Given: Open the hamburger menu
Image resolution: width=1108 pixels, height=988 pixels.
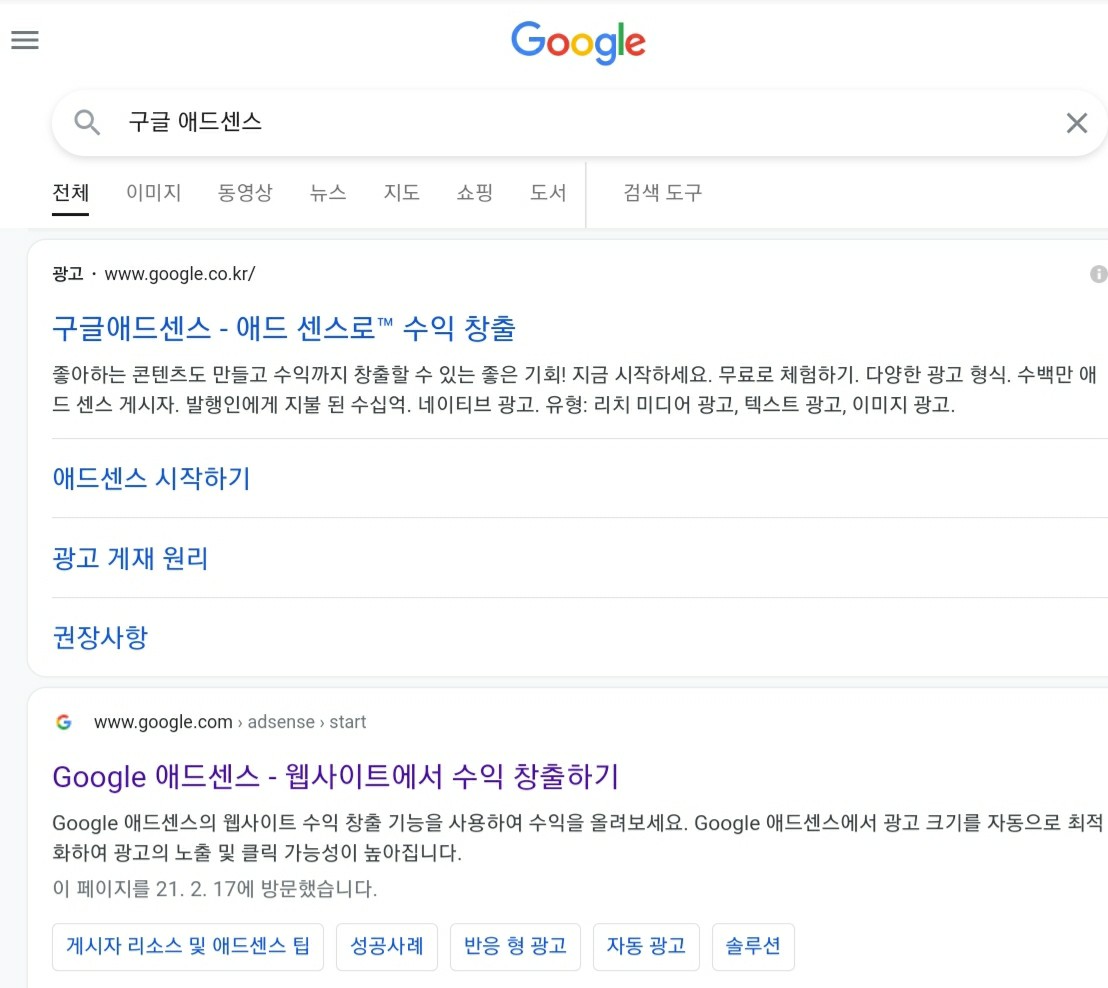Looking at the screenshot, I should point(25,40).
